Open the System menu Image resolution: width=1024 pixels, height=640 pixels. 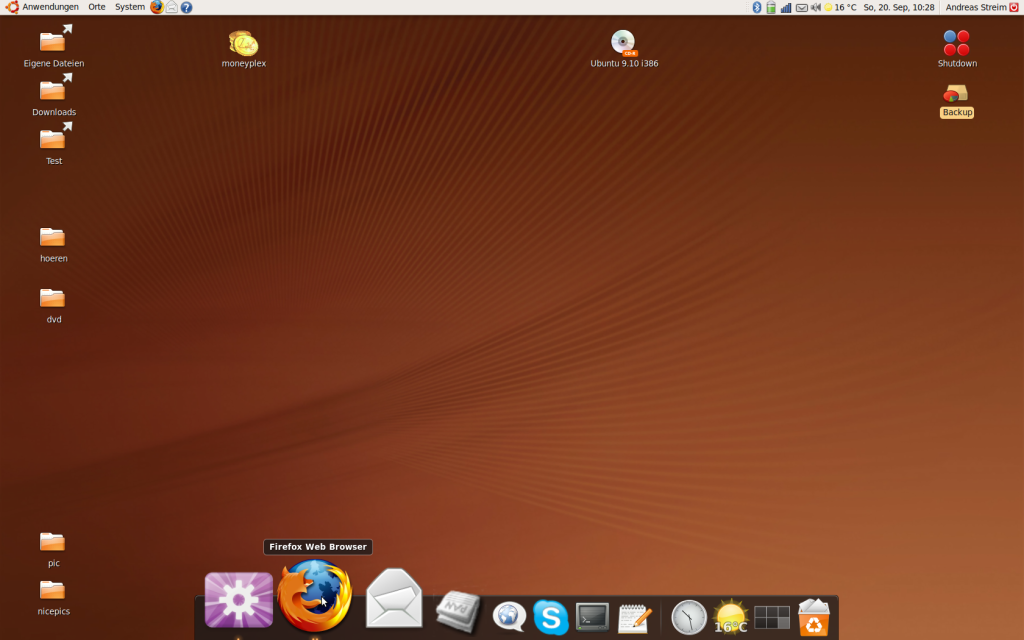pos(130,7)
